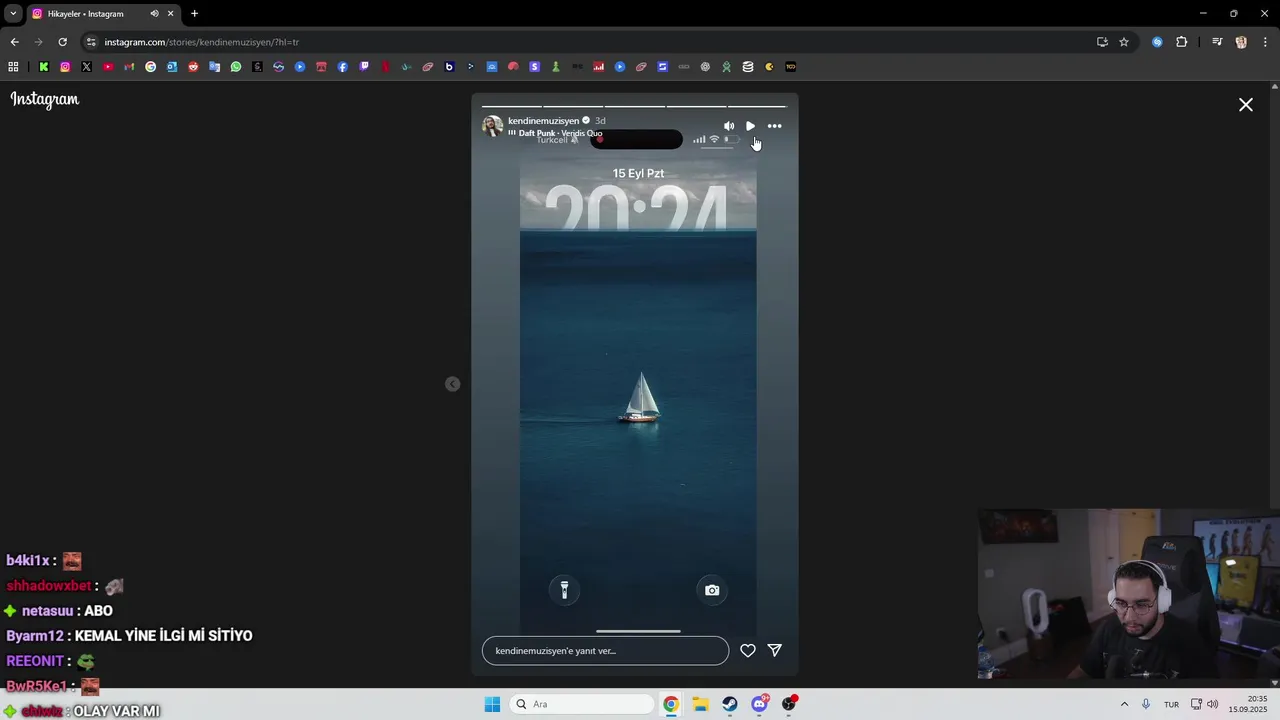Click the reply field to kendinemuzisyen
Viewport: 1280px width, 720px height.
pos(605,650)
